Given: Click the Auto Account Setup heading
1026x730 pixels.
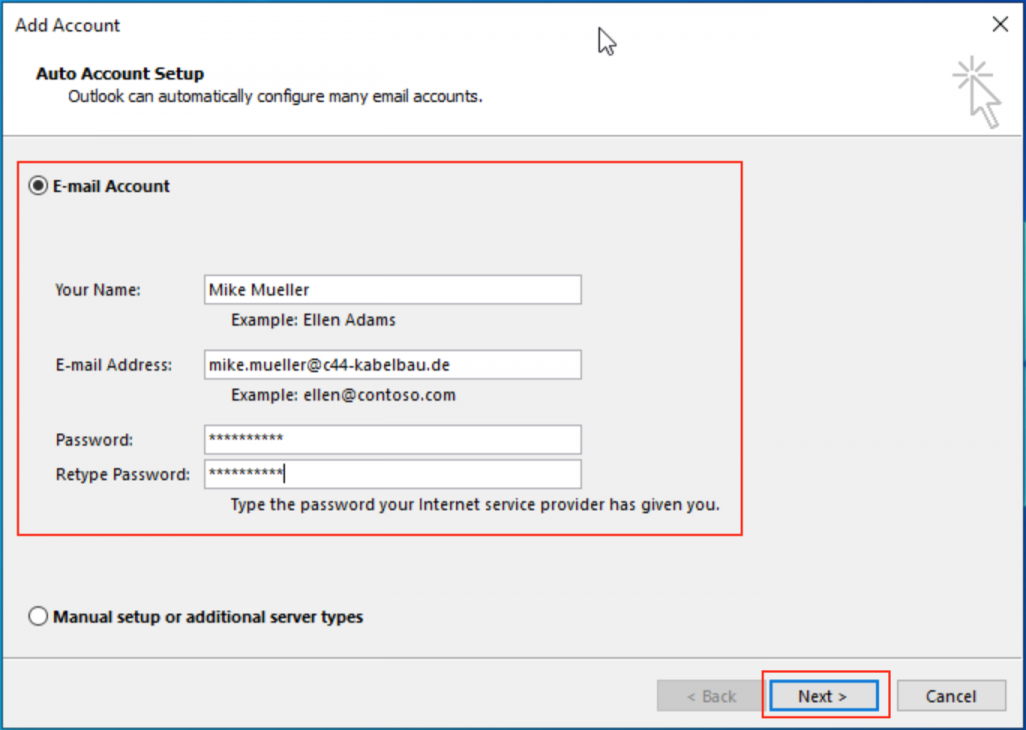Looking at the screenshot, I should (120, 74).
